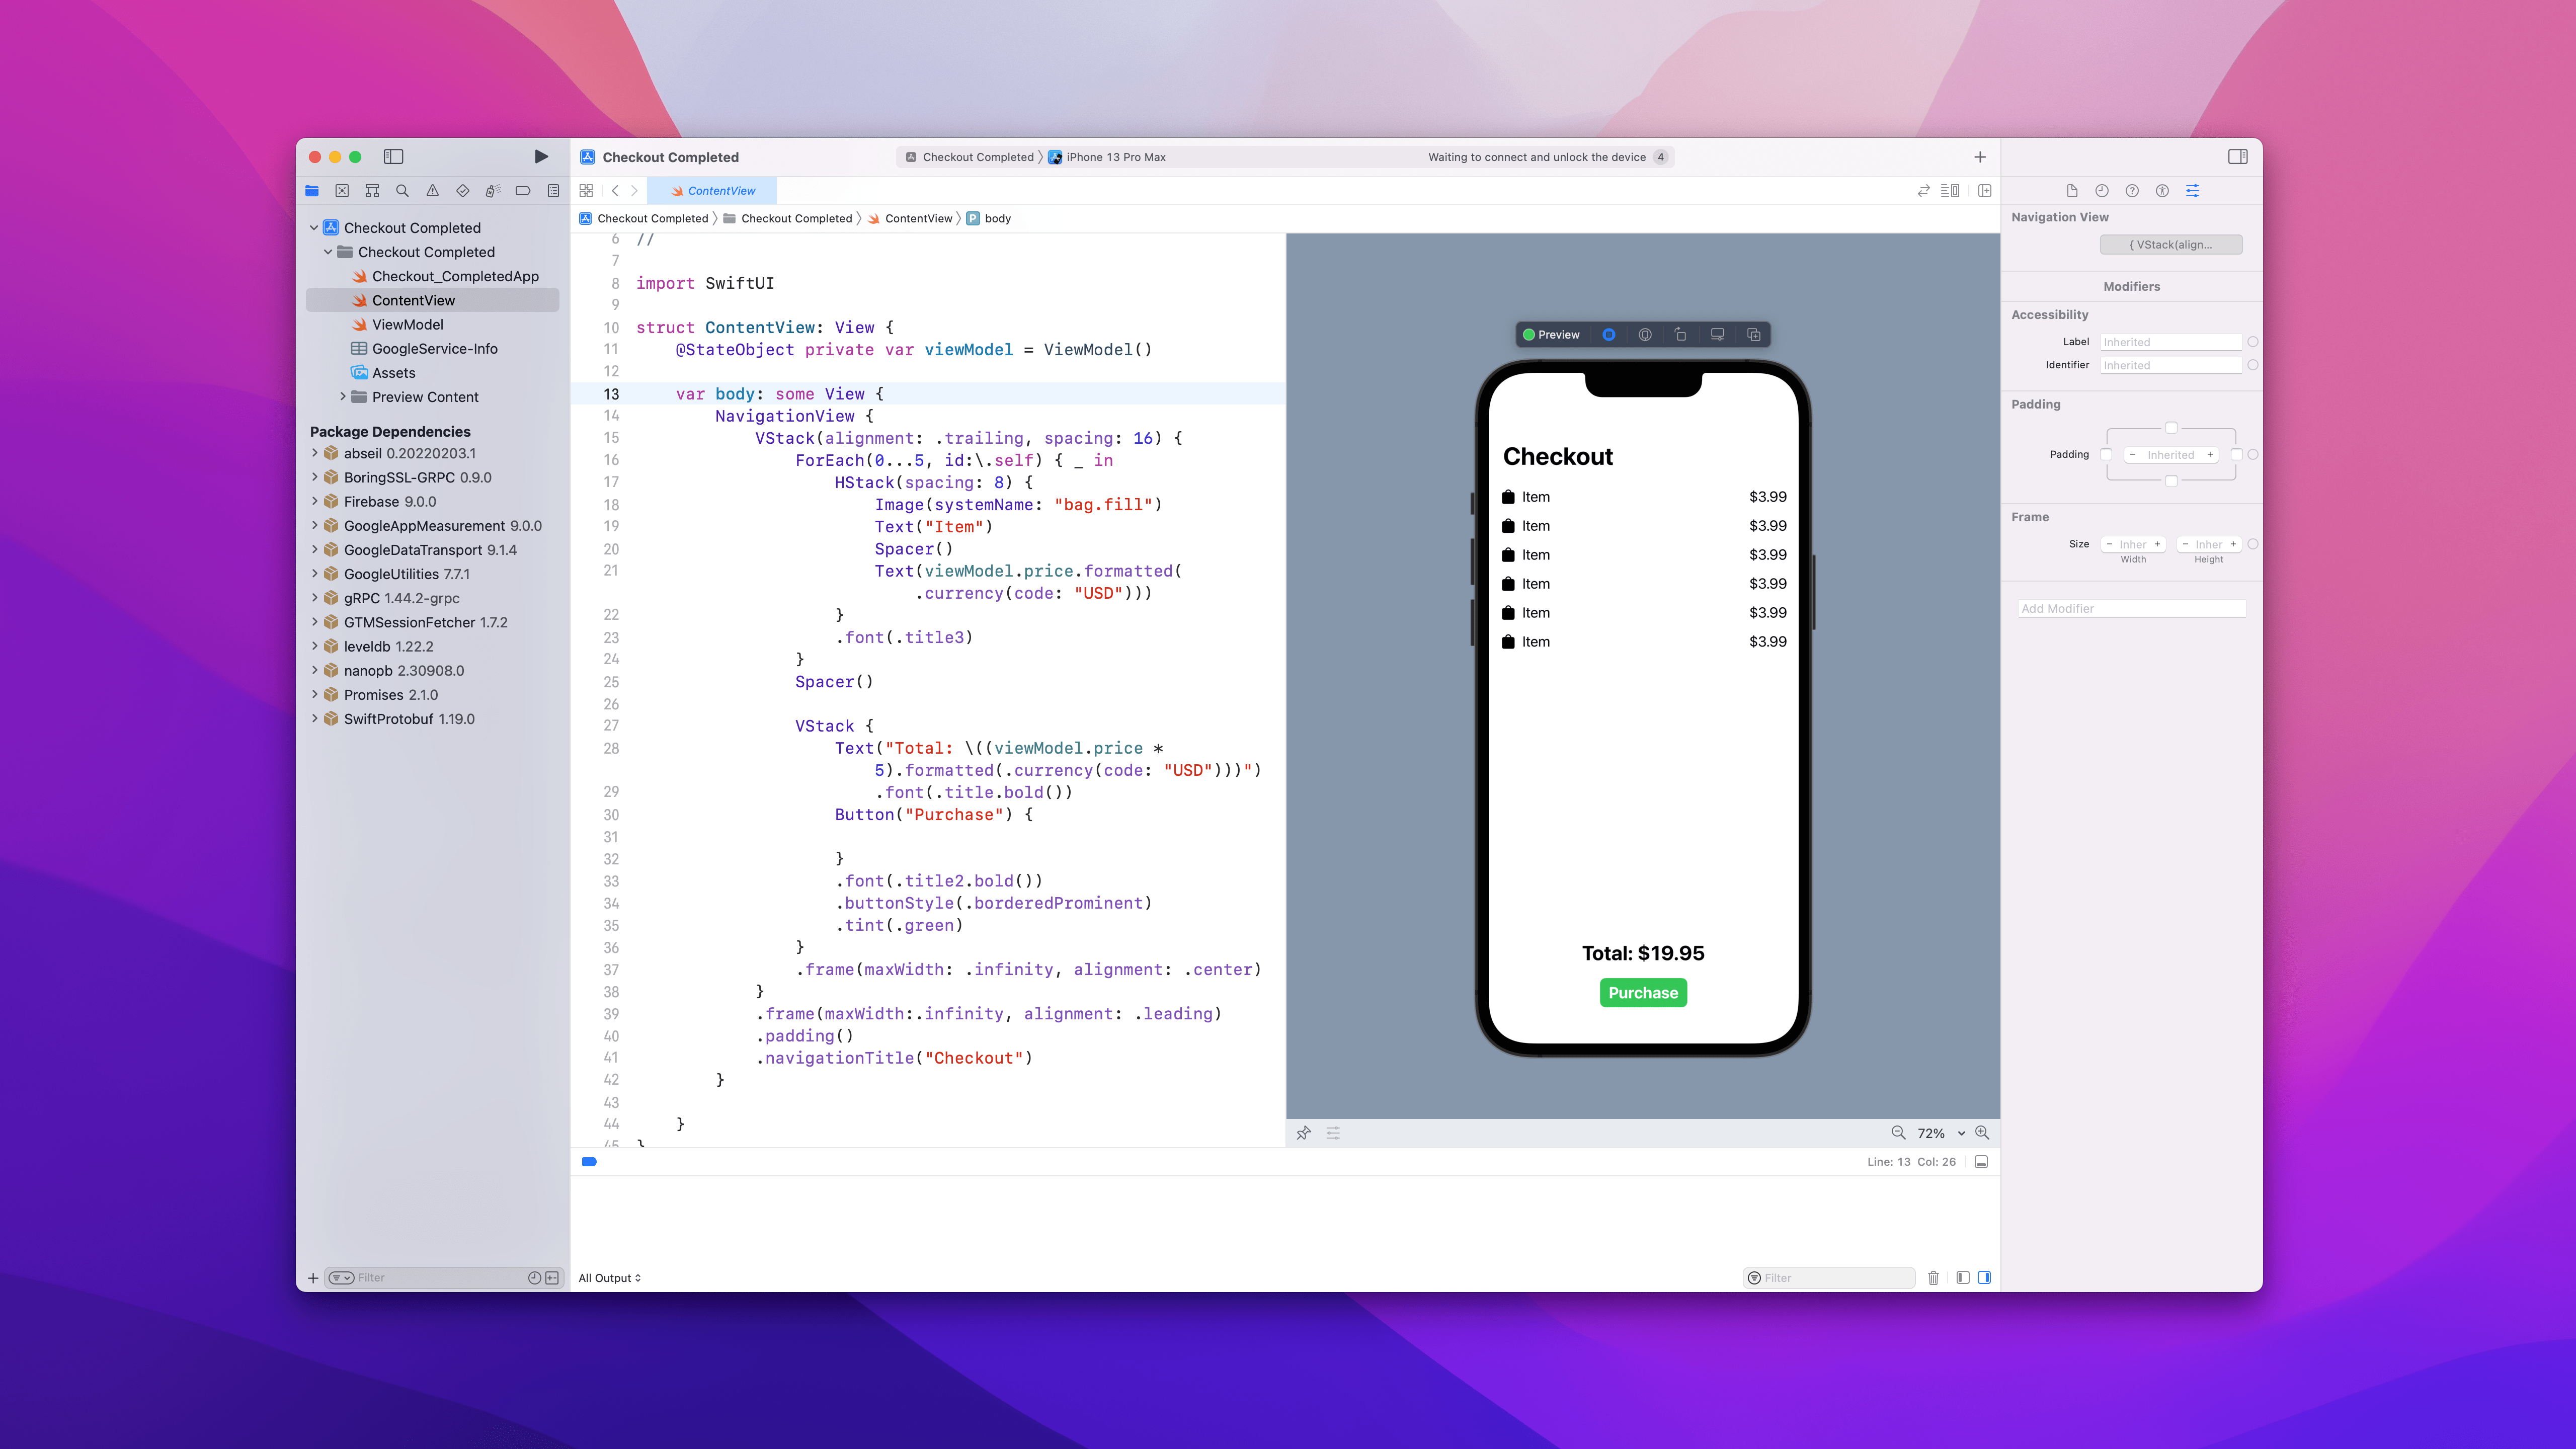Click the duplicate preview icon
2576x1449 pixels.
click(x=1753, y=335)
